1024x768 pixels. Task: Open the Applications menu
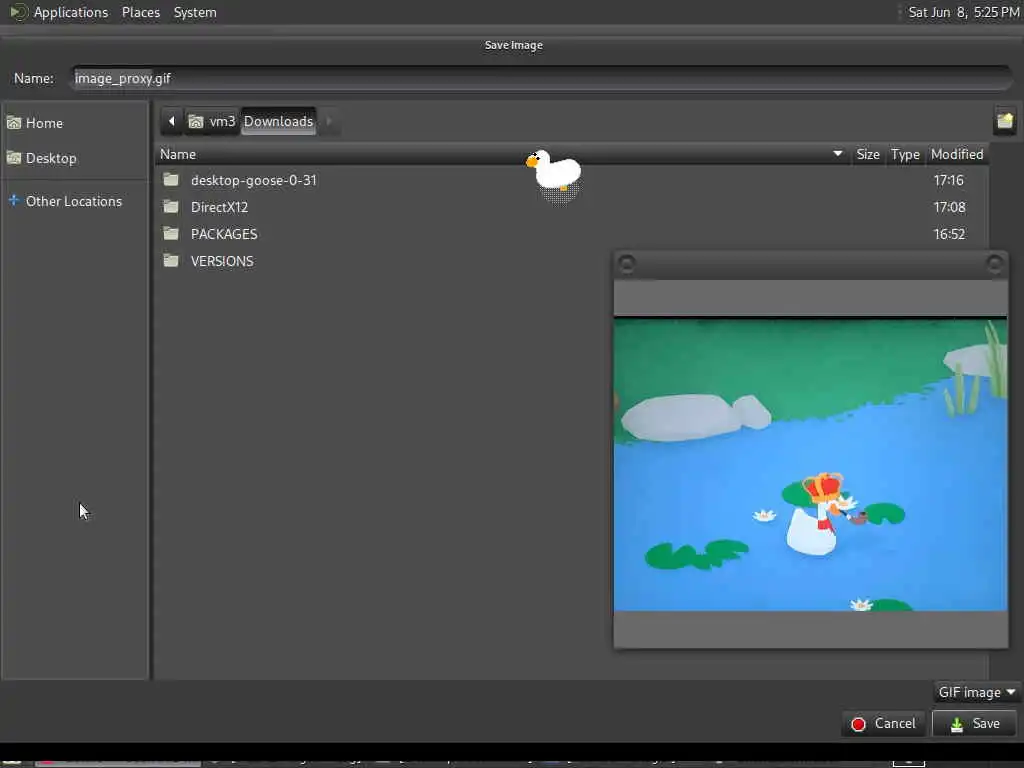pos(71,12)
